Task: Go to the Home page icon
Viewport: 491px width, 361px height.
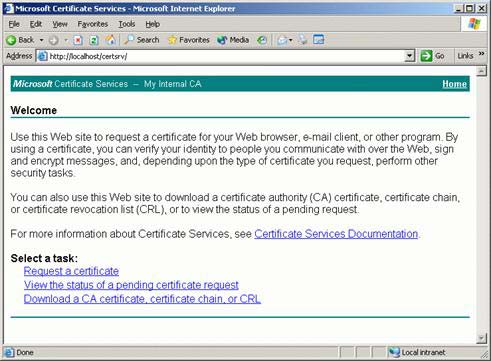Action: [x=110, y=40]
